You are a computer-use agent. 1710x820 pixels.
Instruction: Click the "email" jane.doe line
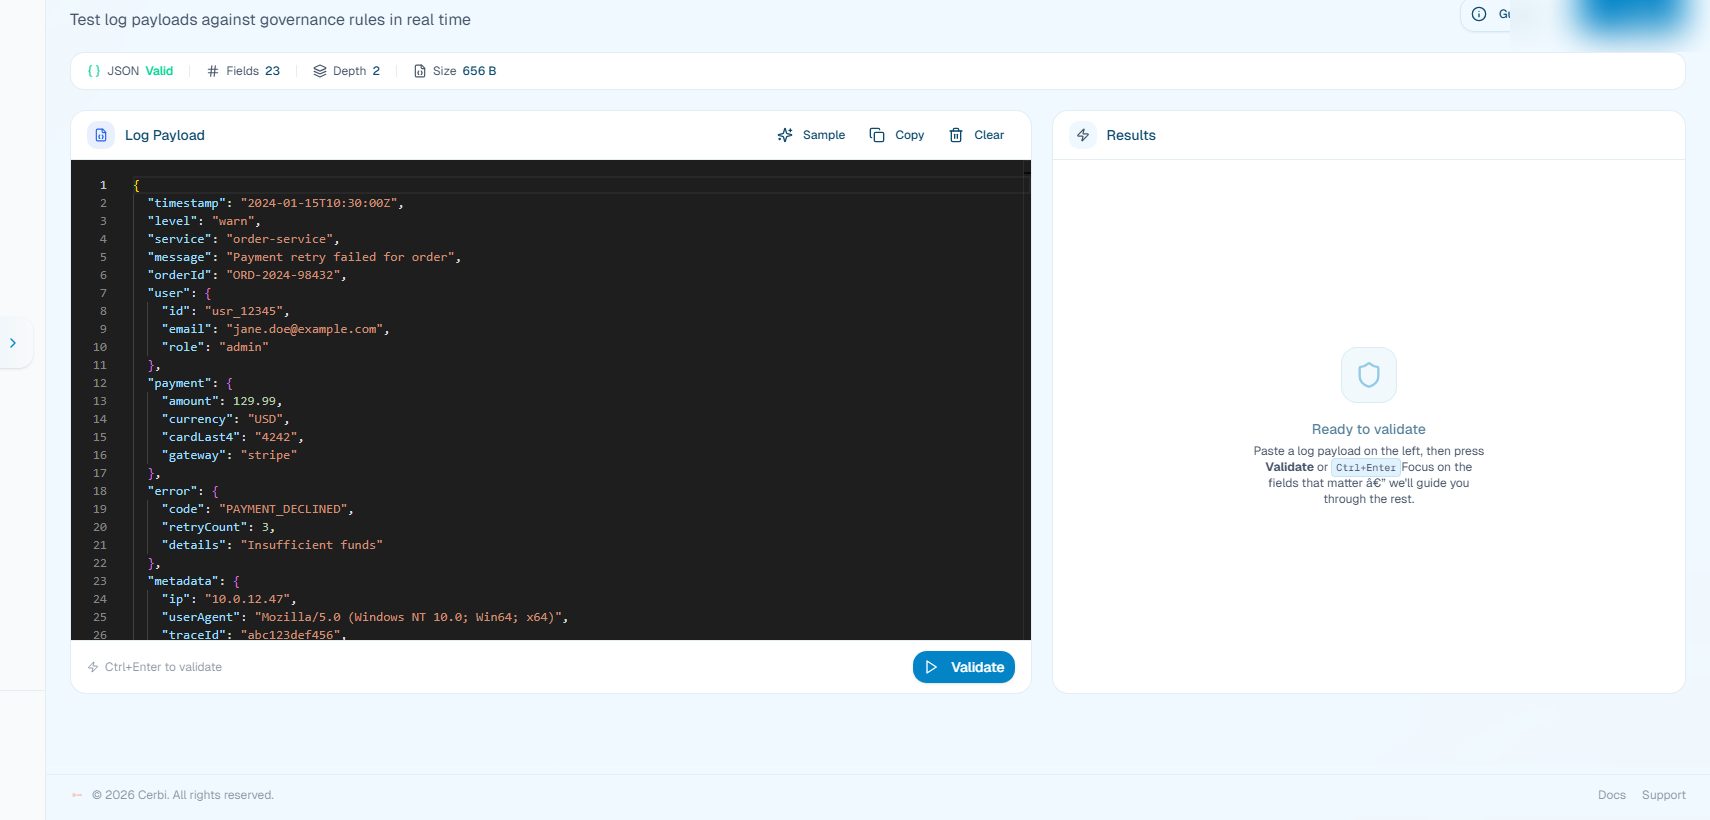click(x=275, y=329)
